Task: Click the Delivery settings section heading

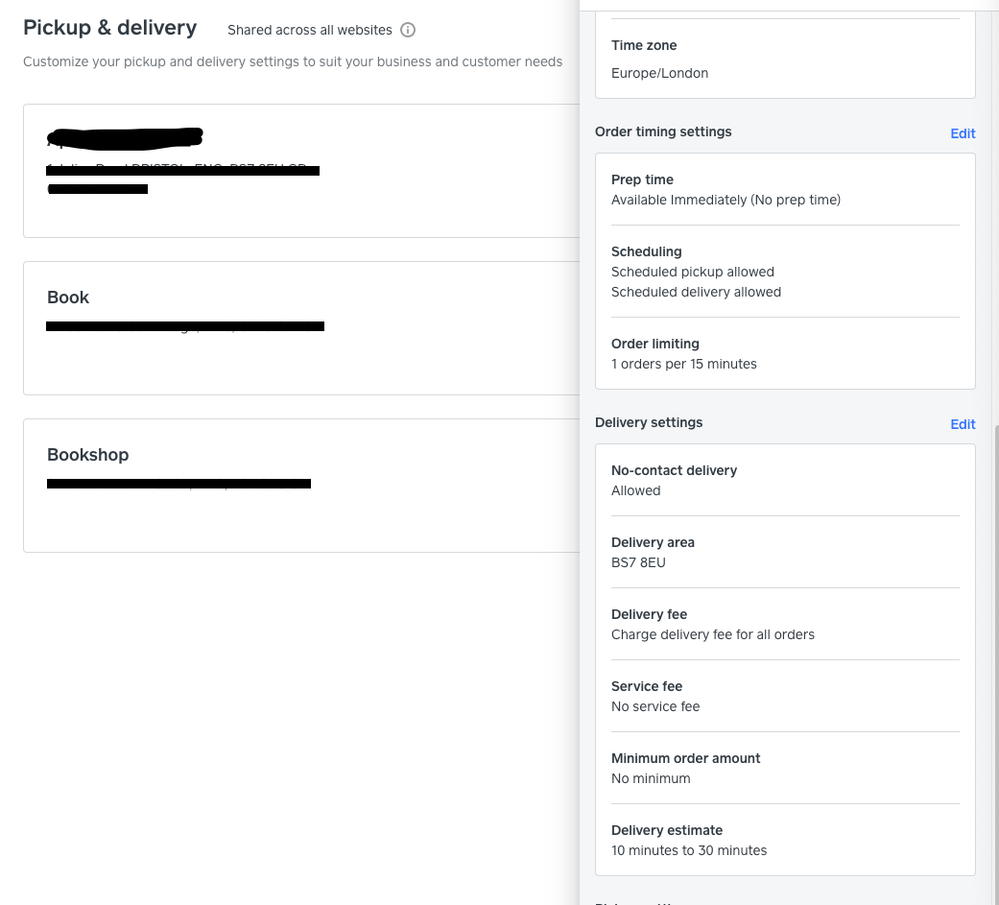Action: pos(648,423)
